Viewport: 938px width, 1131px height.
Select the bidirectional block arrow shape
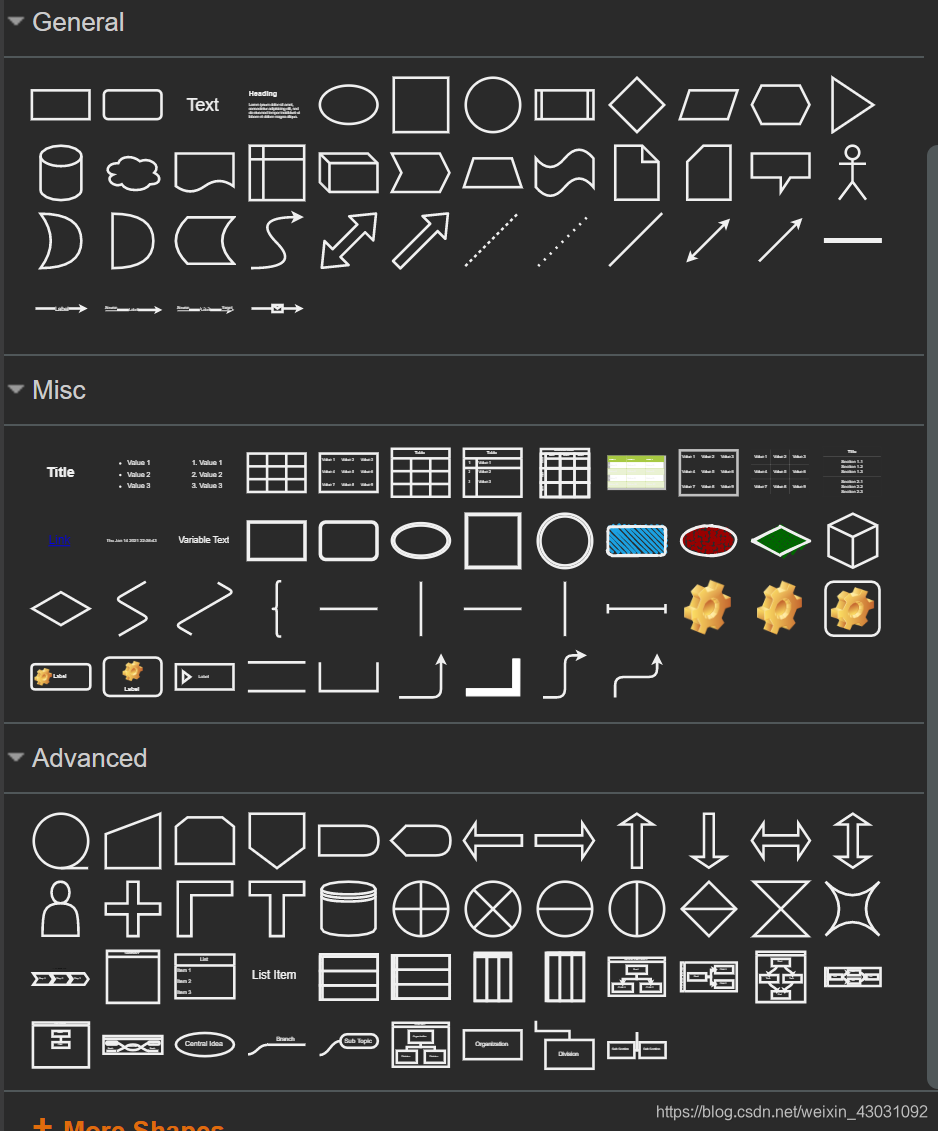click(x=349, y=241)
